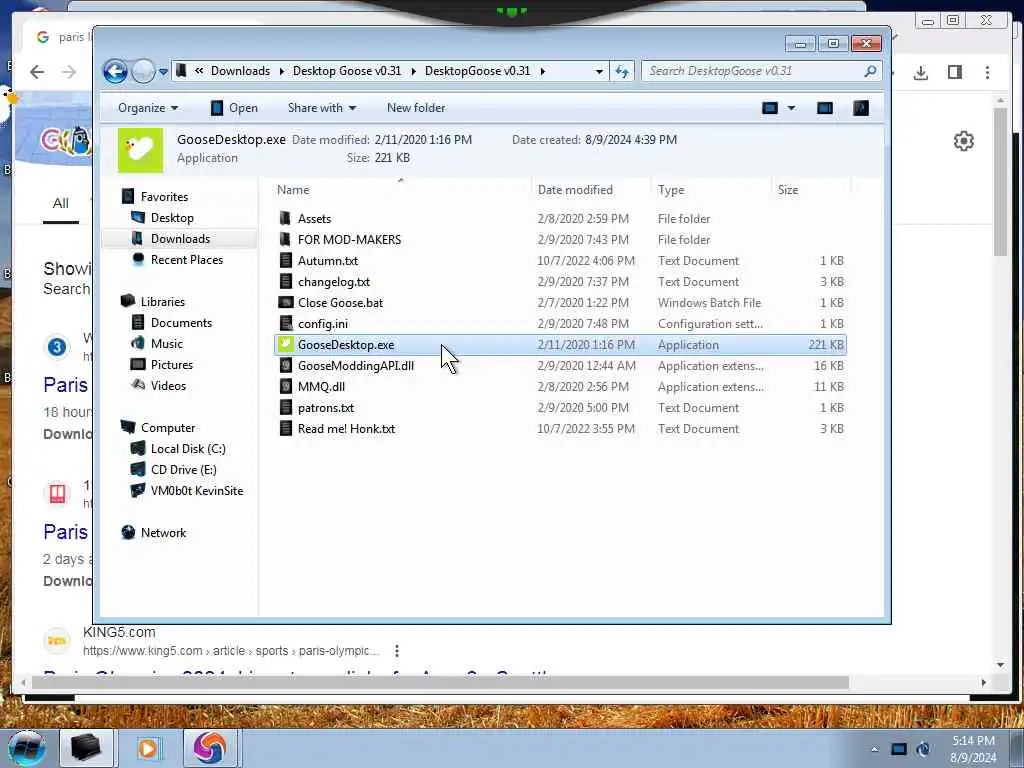Viewport: 1024px width, 768px height.
Task: Select the changelog.txt file
Action: pyautogui.click(x=334, y=281)
